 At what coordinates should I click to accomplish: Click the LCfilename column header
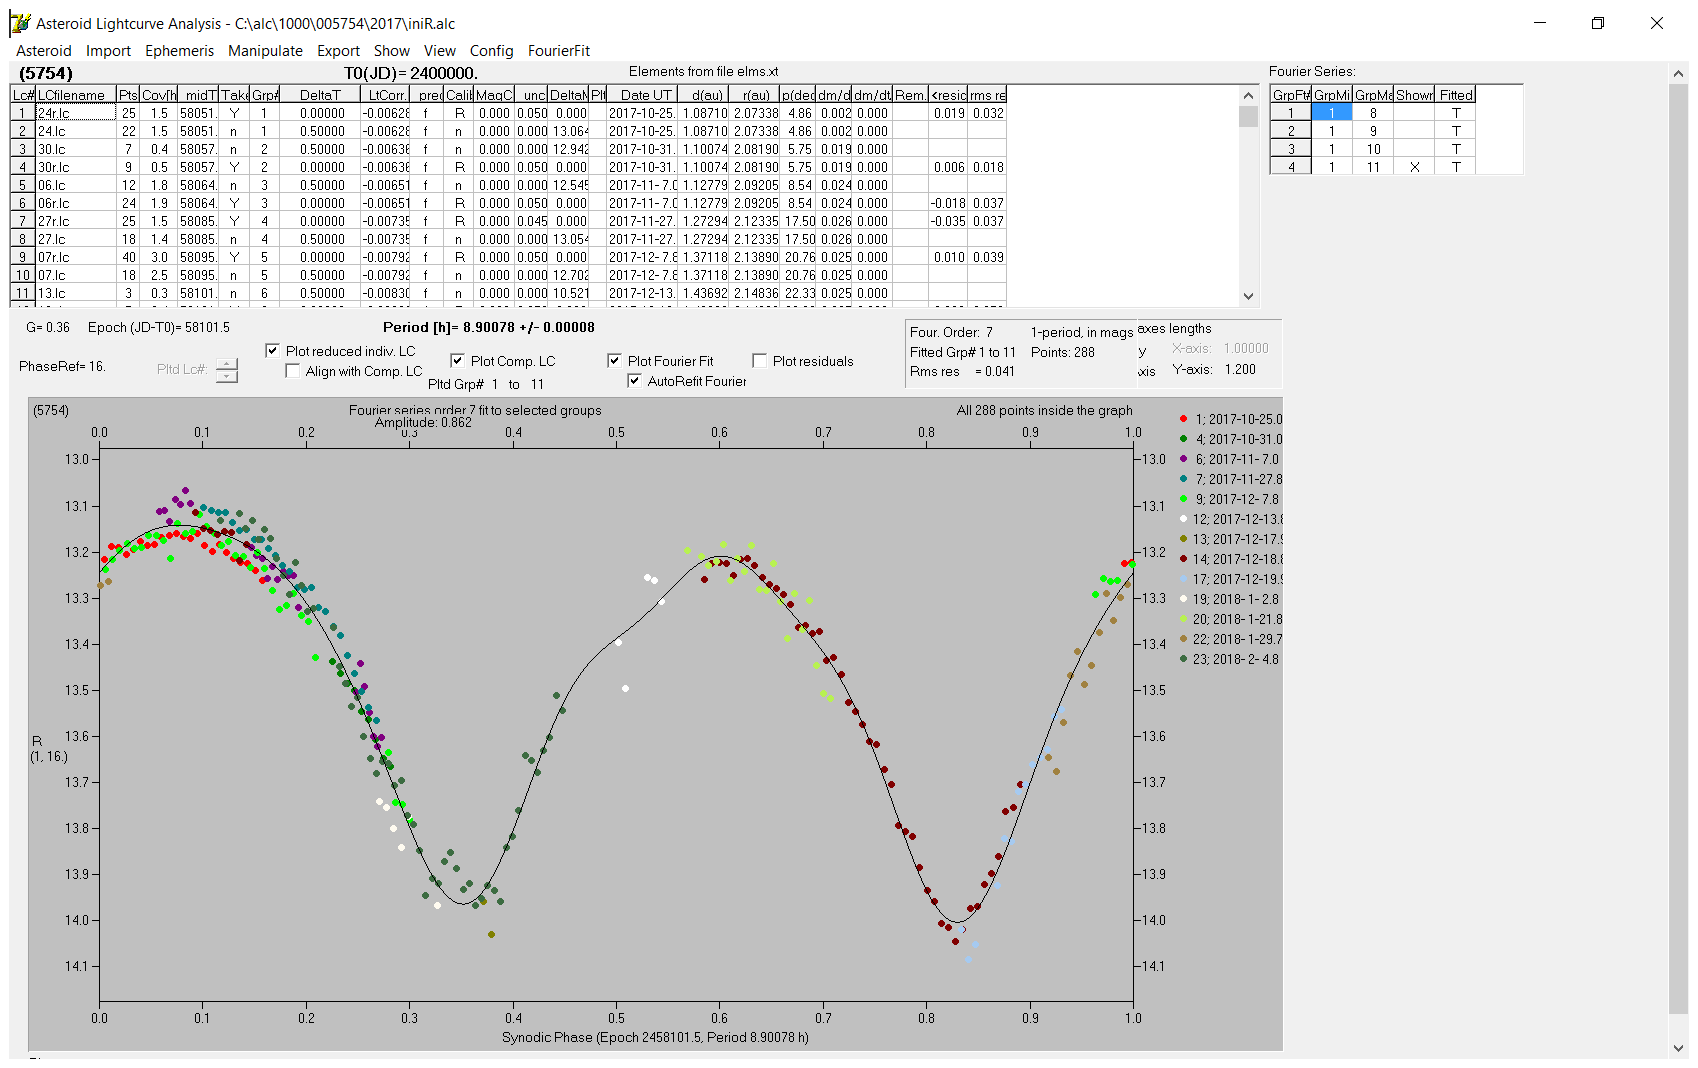pyautogui.click(x=76, y=95)
